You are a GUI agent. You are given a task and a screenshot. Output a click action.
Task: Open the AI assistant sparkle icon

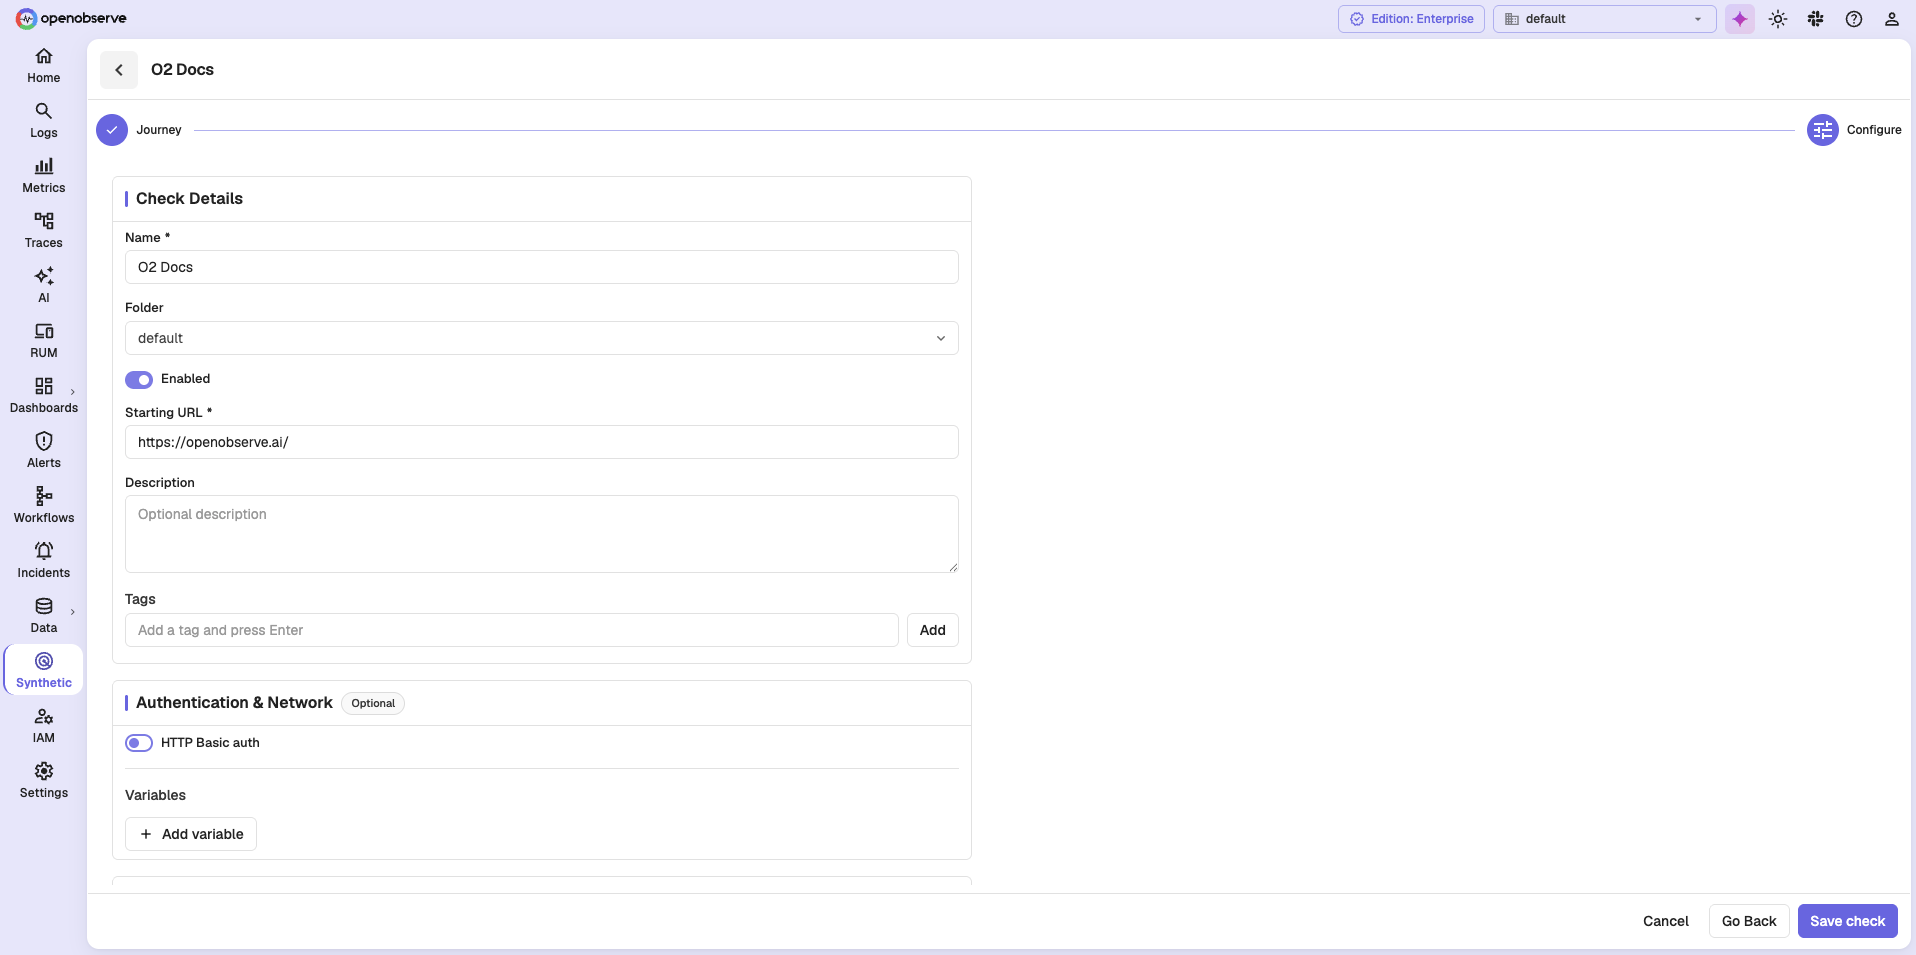point(1740,19)
